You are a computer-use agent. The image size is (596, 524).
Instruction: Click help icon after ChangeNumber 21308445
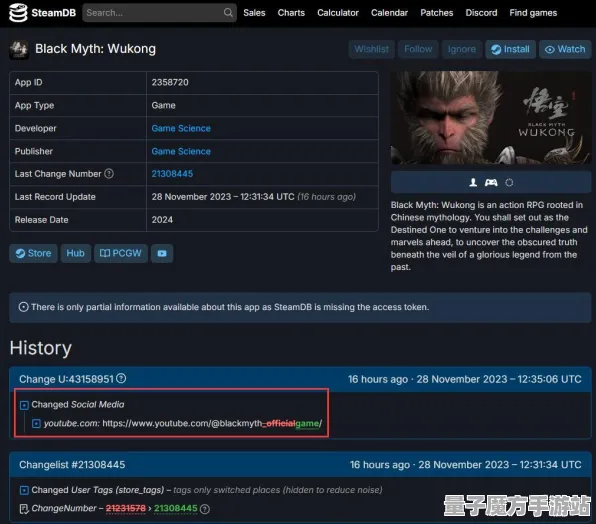click(205, 509)
